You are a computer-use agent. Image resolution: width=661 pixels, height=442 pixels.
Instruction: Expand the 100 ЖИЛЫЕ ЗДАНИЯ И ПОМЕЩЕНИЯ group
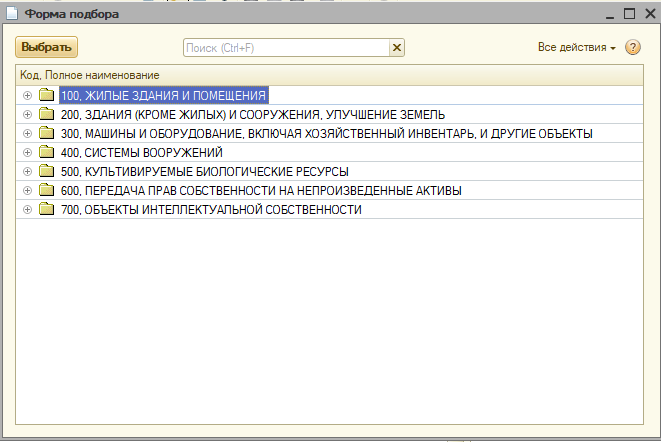pyautogui.click(x=27, y=96)
